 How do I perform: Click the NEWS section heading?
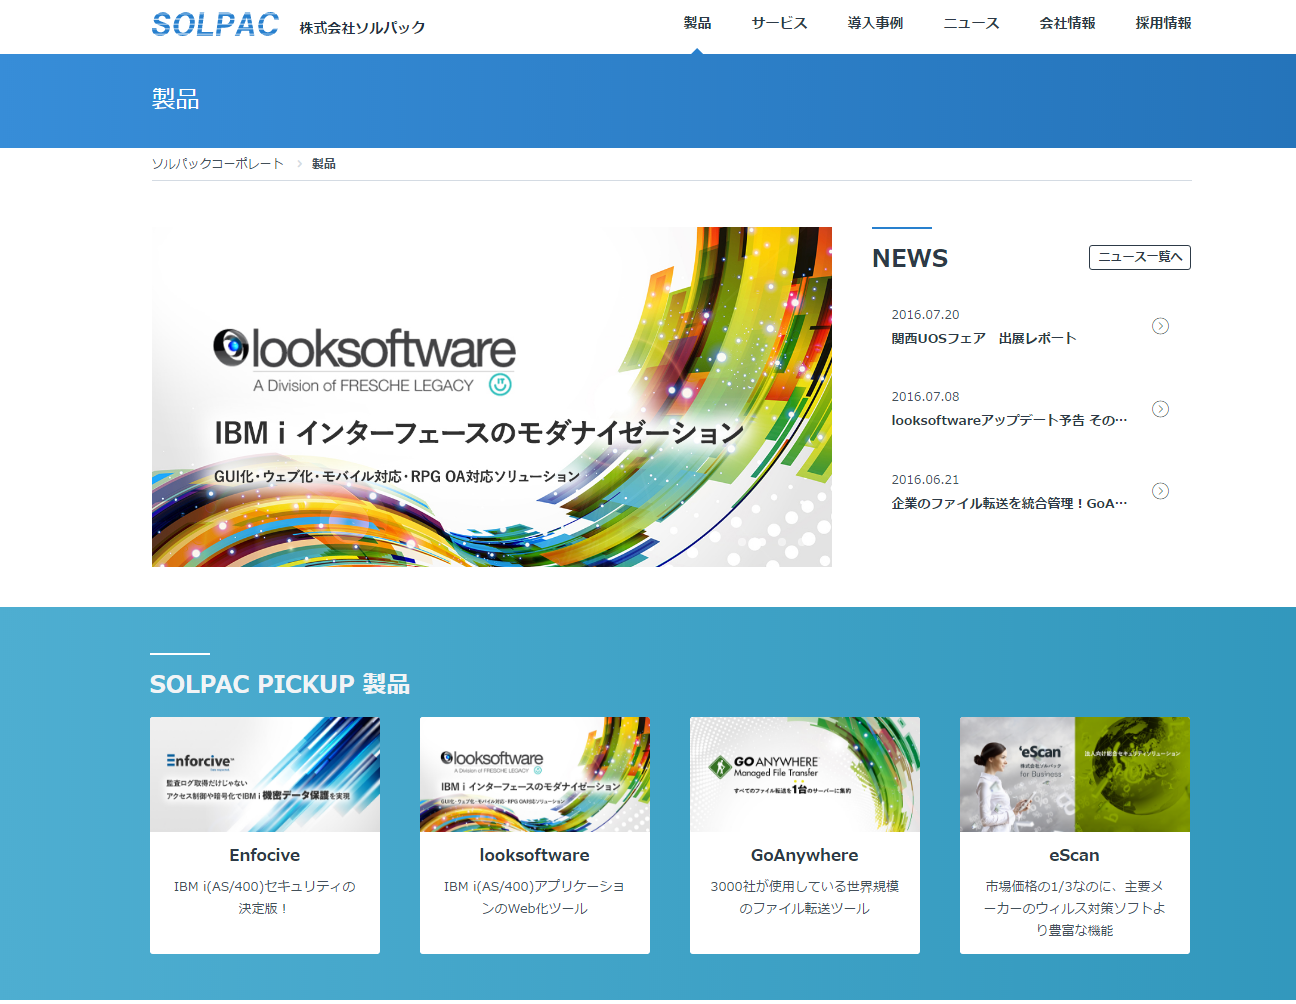point(910,258)
